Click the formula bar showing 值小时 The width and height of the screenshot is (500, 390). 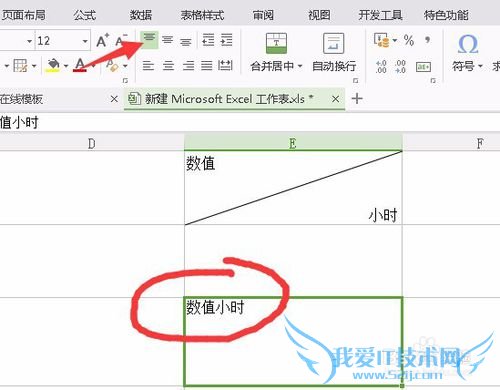coord(250,122)
